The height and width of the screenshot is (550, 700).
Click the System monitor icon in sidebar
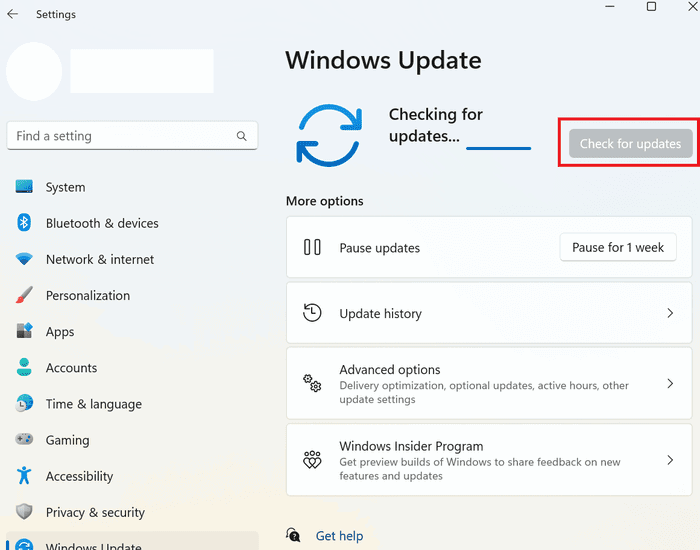(24, 187)
